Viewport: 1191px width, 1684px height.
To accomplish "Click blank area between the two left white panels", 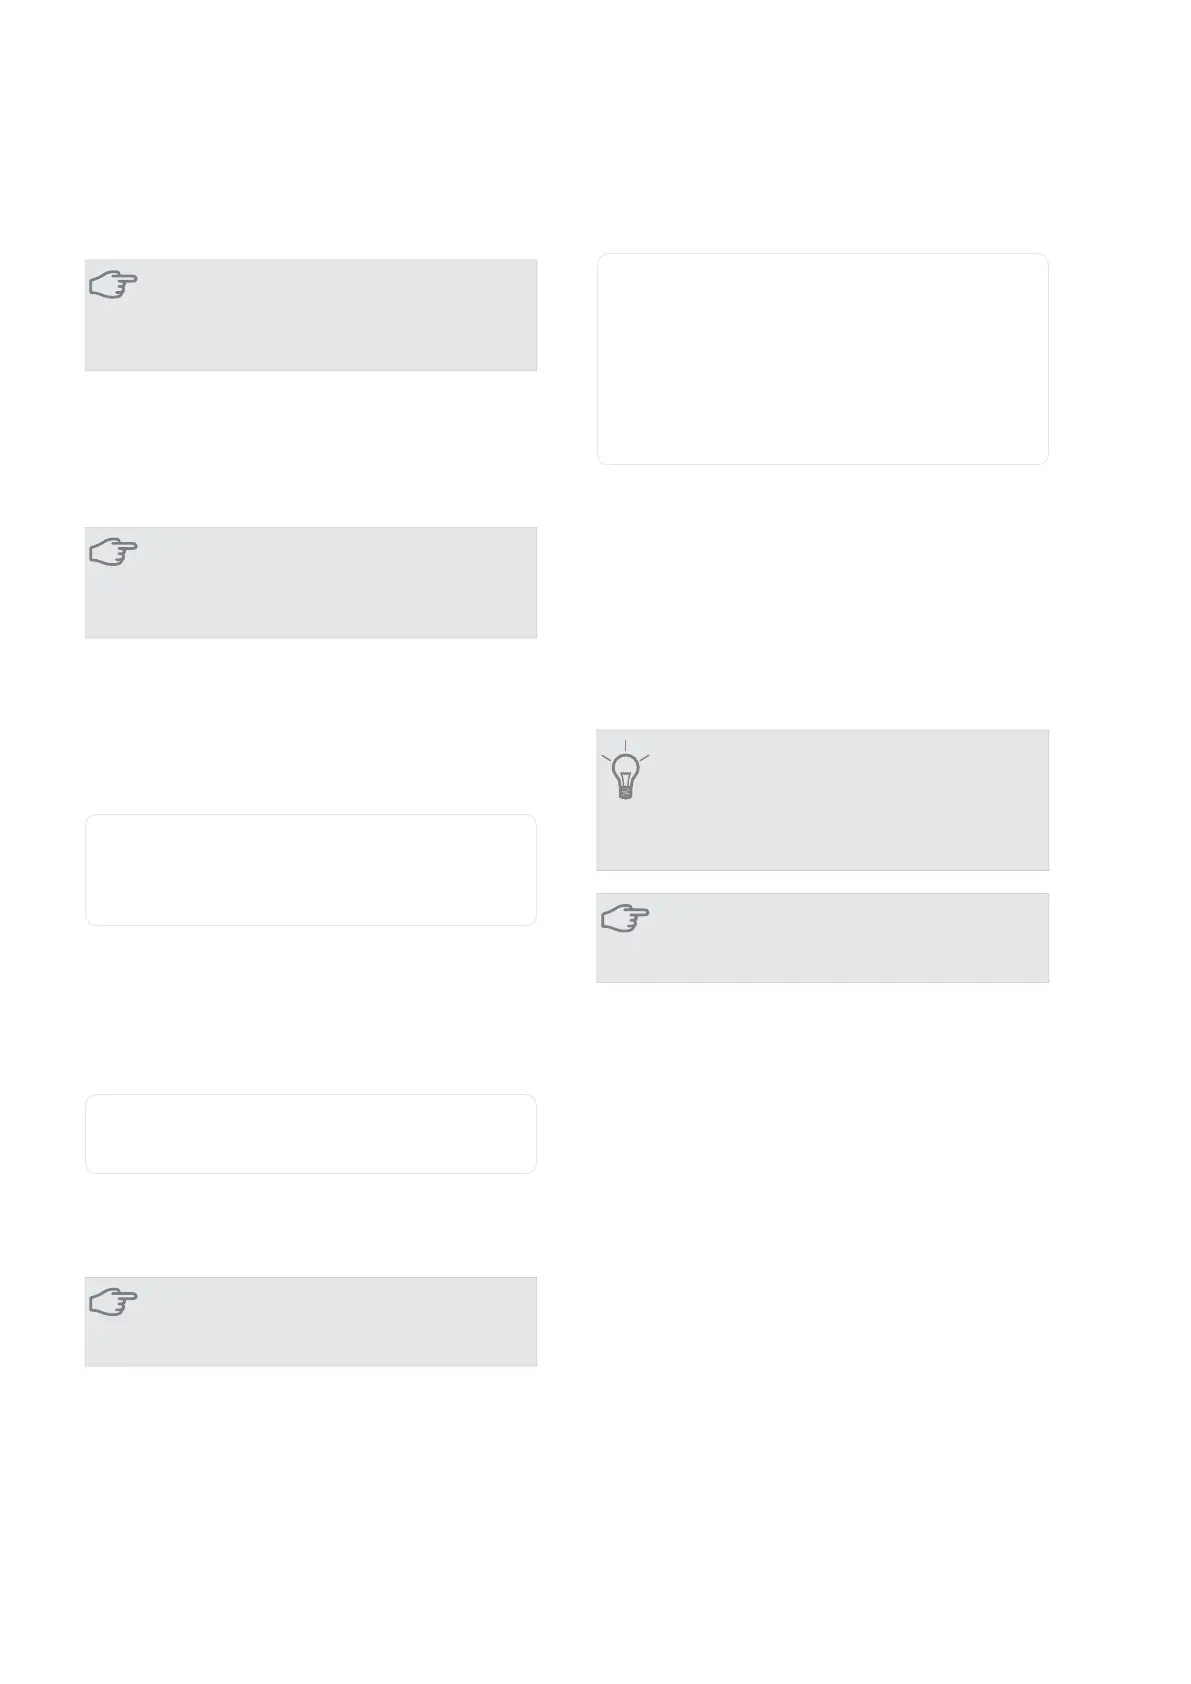I will click(311, 1010).
